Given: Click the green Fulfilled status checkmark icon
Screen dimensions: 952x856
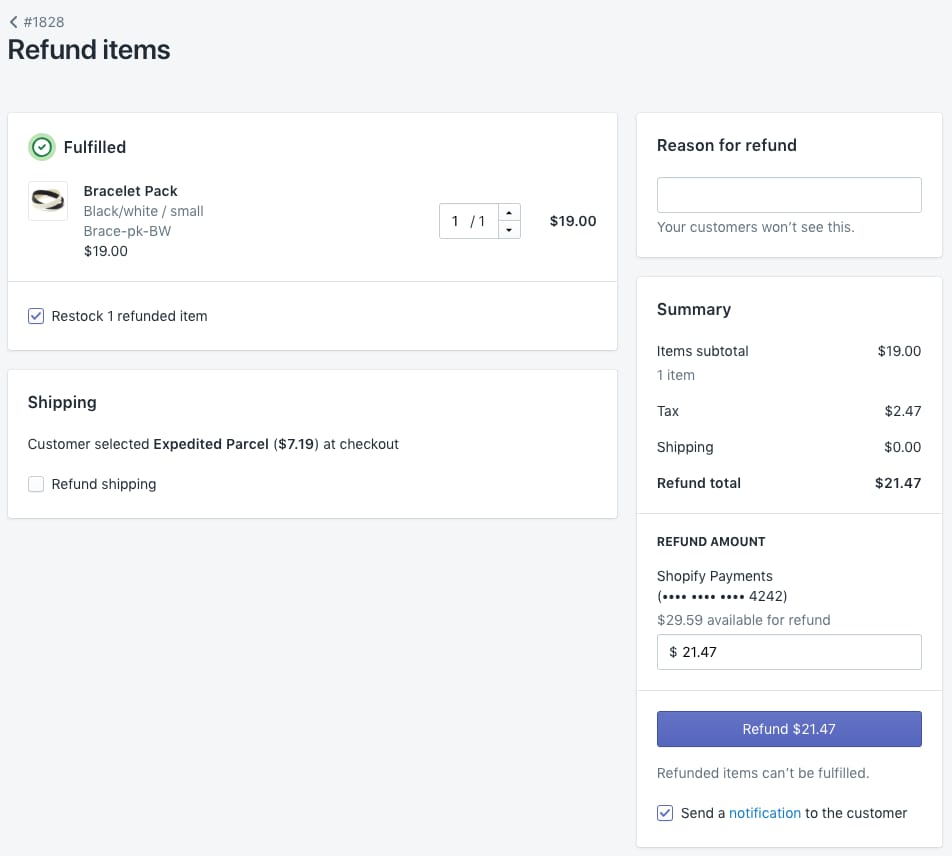Looking at the screenshot, I should [x=42, y=147].
